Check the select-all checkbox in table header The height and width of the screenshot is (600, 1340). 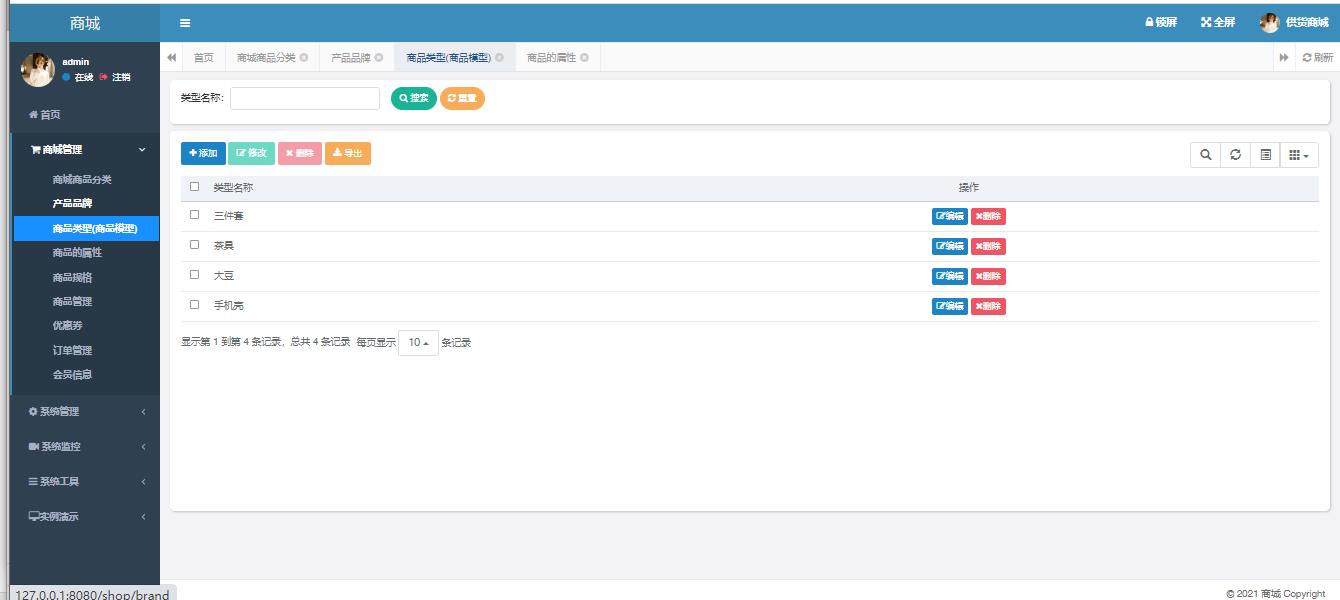pos(195,187)
